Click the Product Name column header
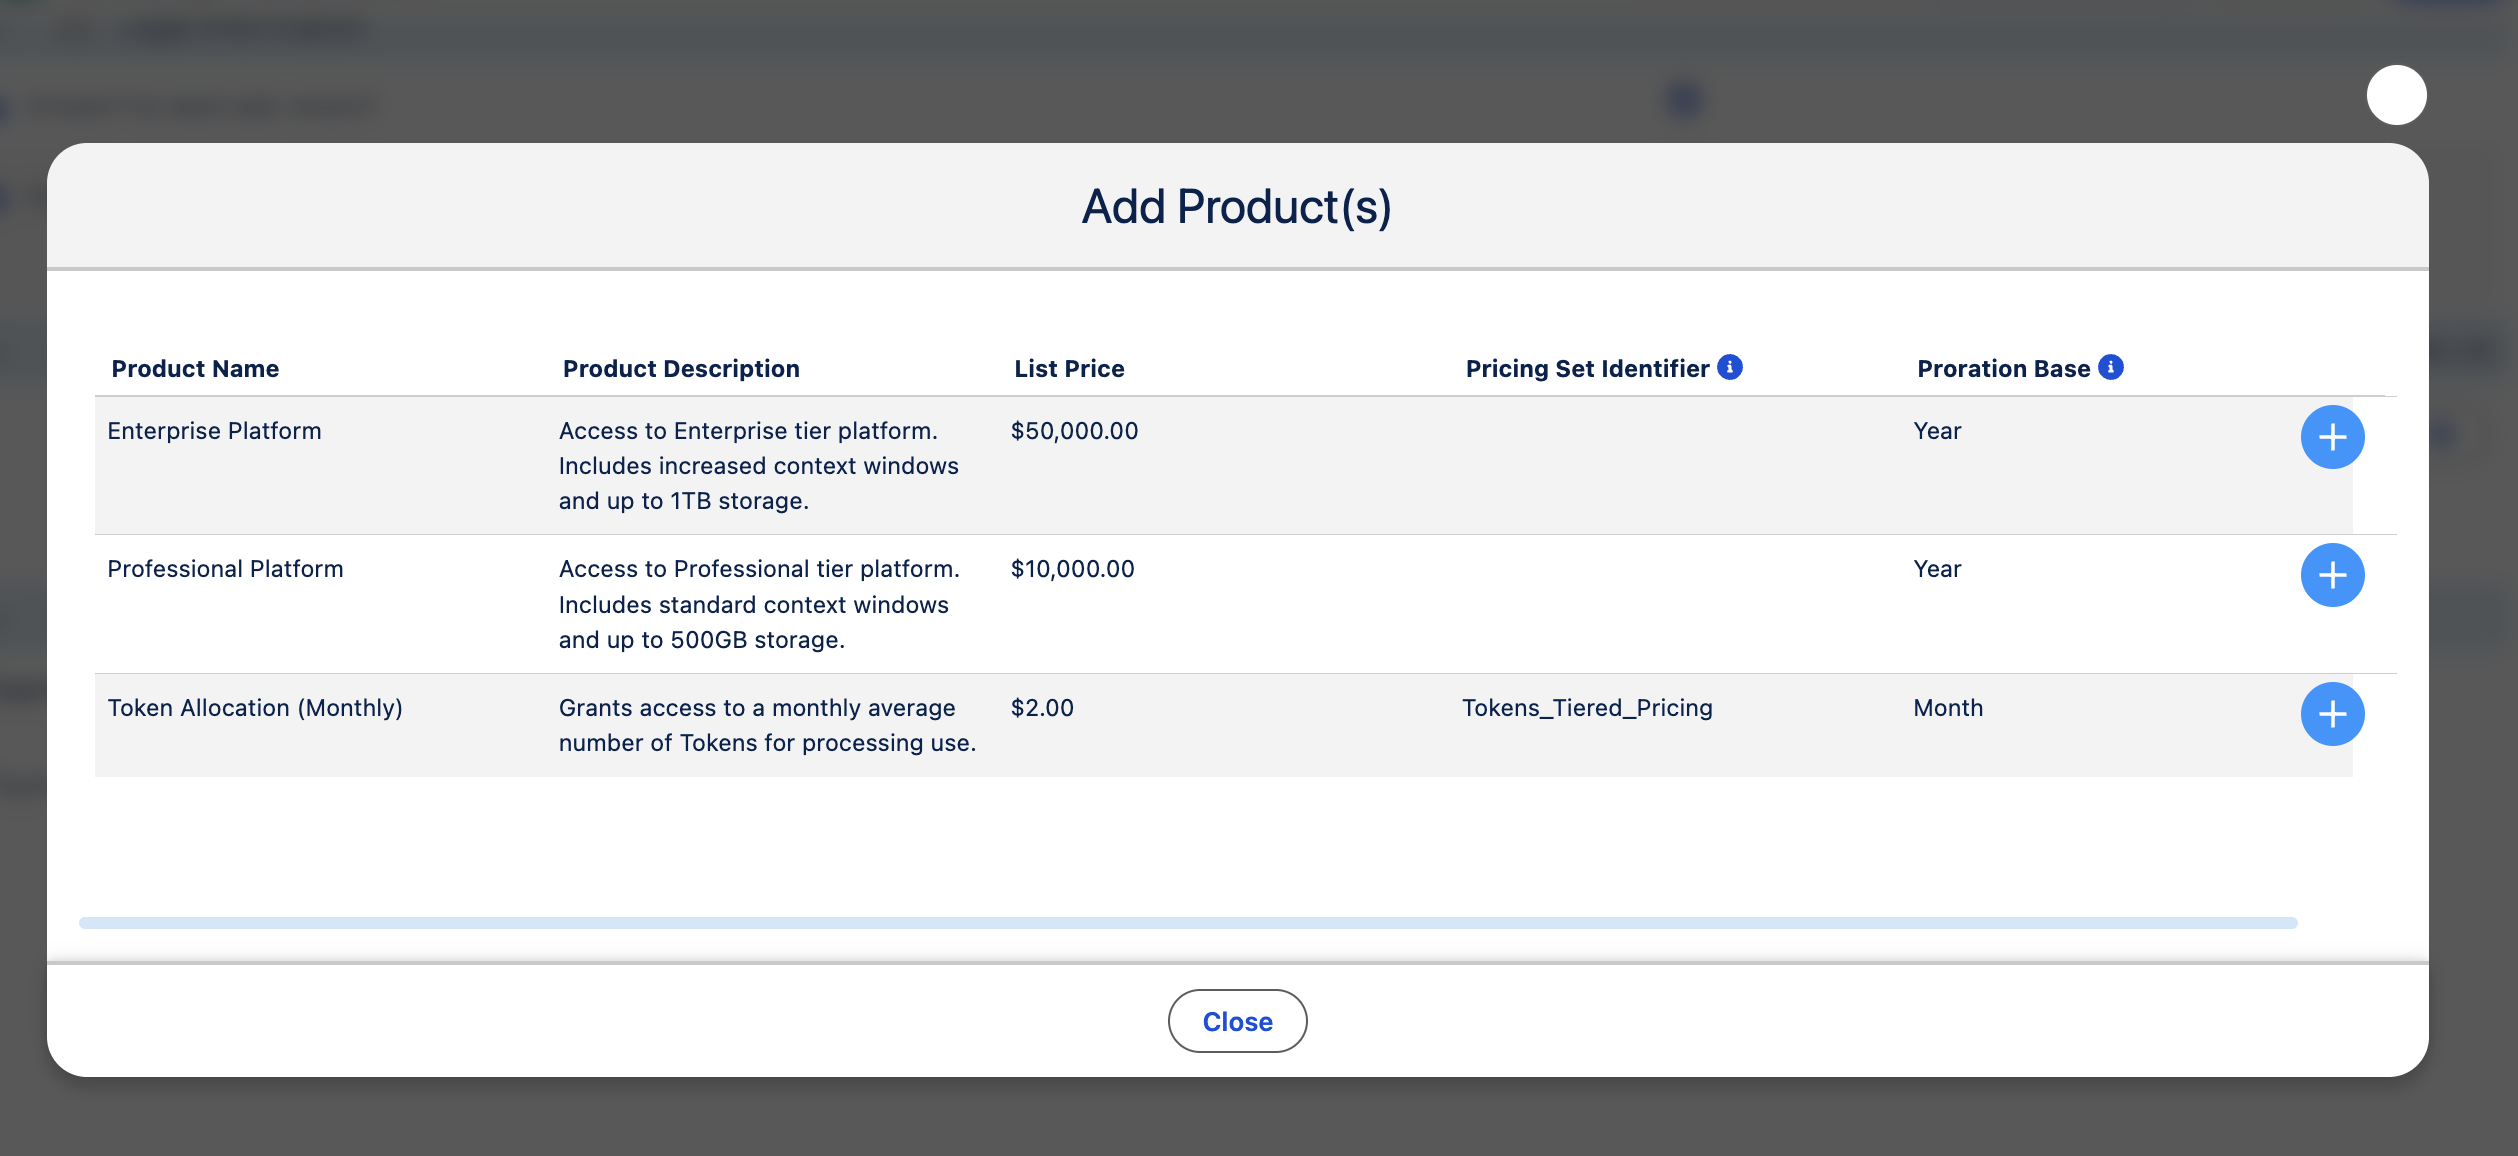The width and height of the screenshot is (2518, 1156). point(195,369)
